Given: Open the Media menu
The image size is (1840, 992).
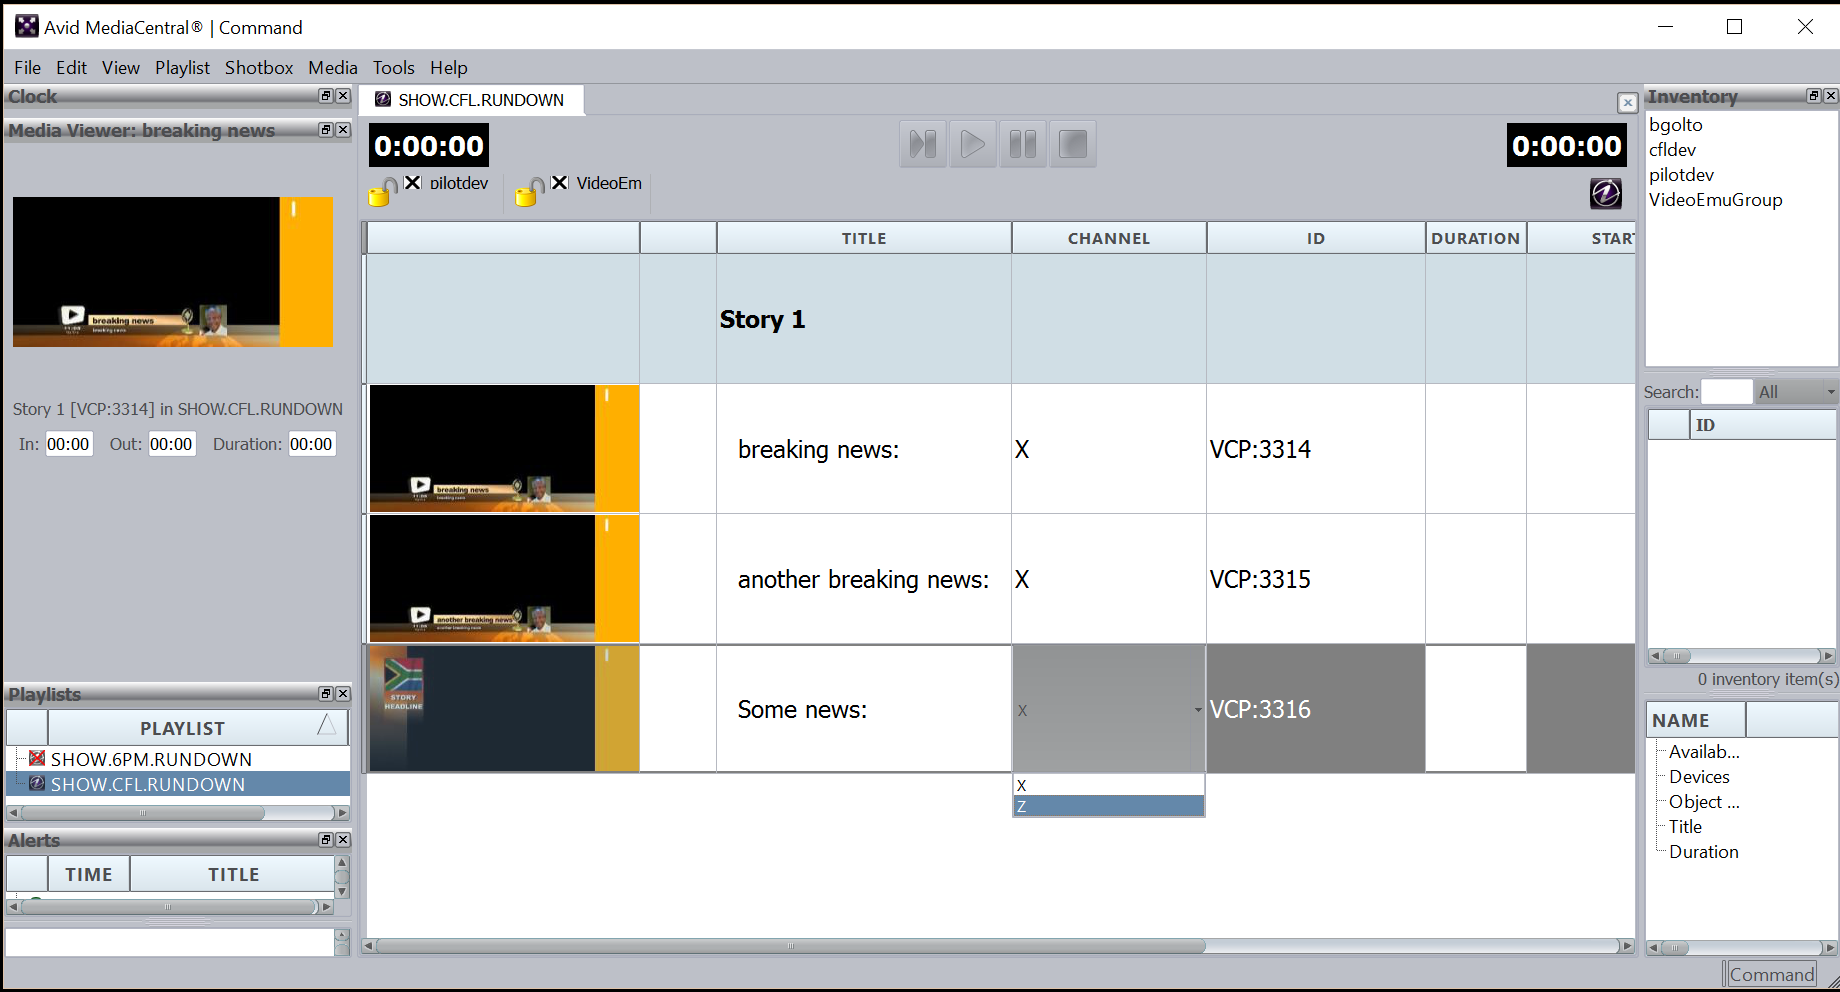Looking at the screenshot, I should pos(332,67).
